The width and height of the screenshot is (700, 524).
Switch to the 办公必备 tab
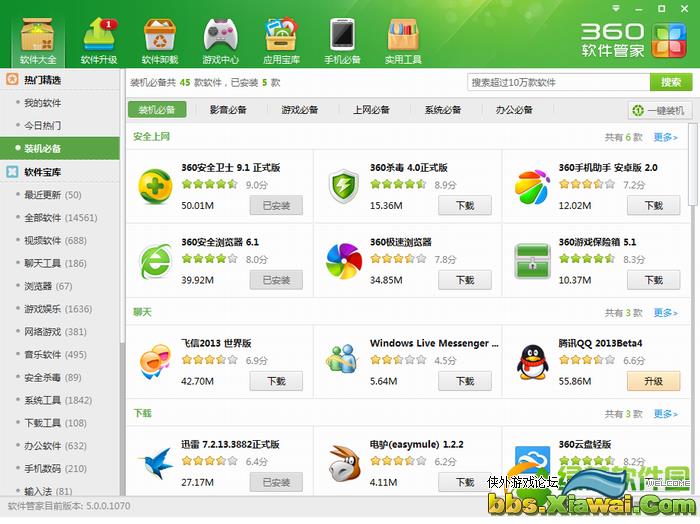(514, 109)
